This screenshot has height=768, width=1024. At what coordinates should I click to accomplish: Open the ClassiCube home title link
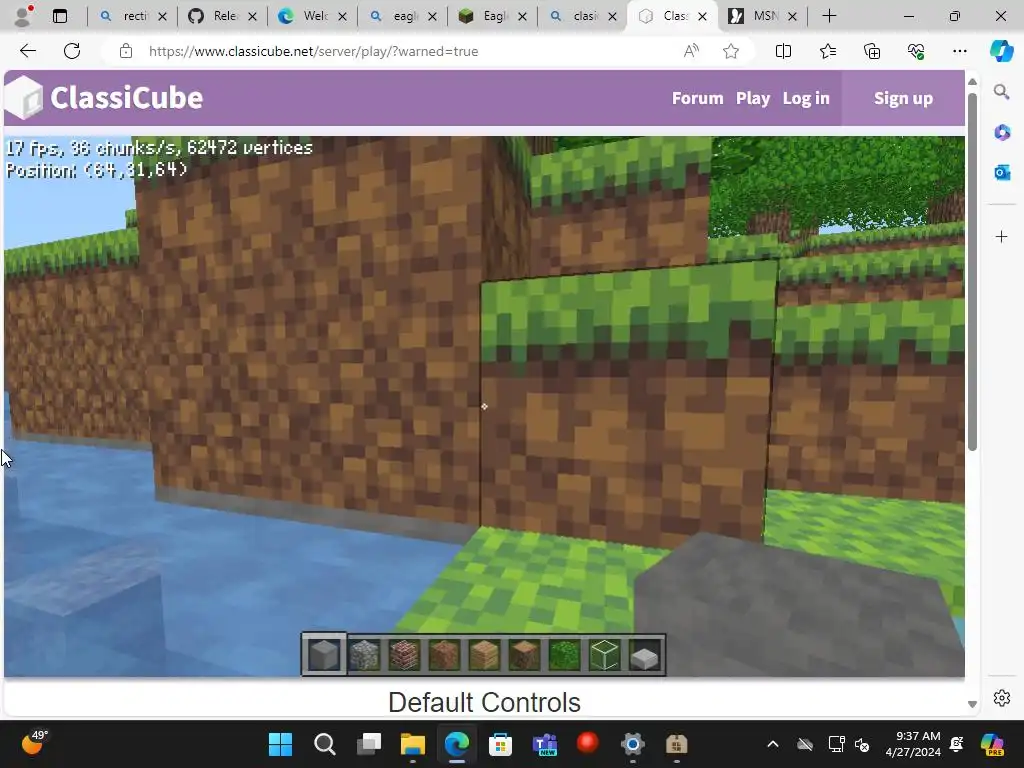(127, 98)
